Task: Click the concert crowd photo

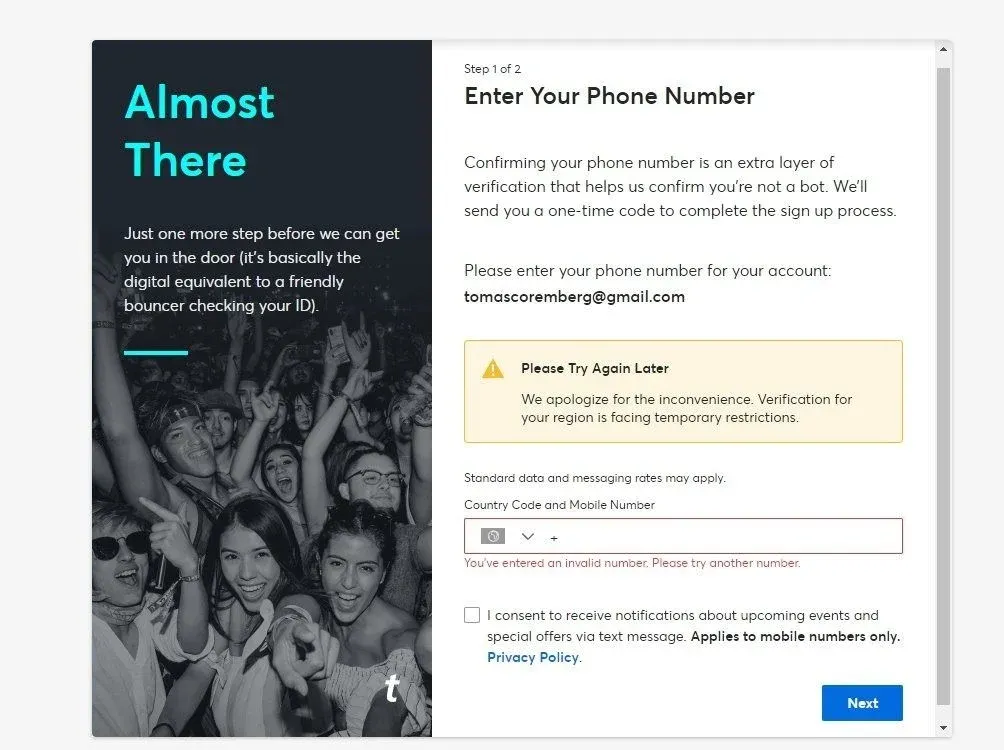Action: pos(260,520)
